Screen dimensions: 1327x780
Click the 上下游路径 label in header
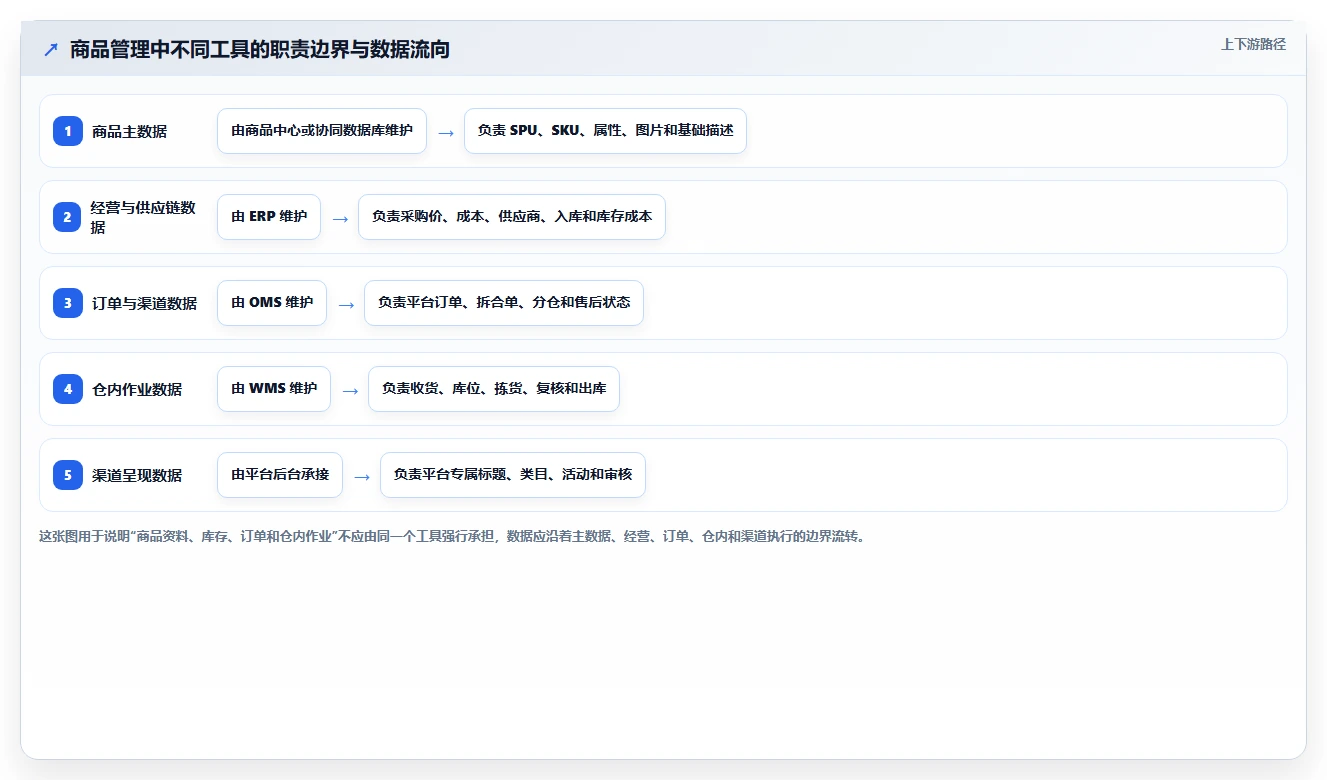click(x=1253, y=44)
